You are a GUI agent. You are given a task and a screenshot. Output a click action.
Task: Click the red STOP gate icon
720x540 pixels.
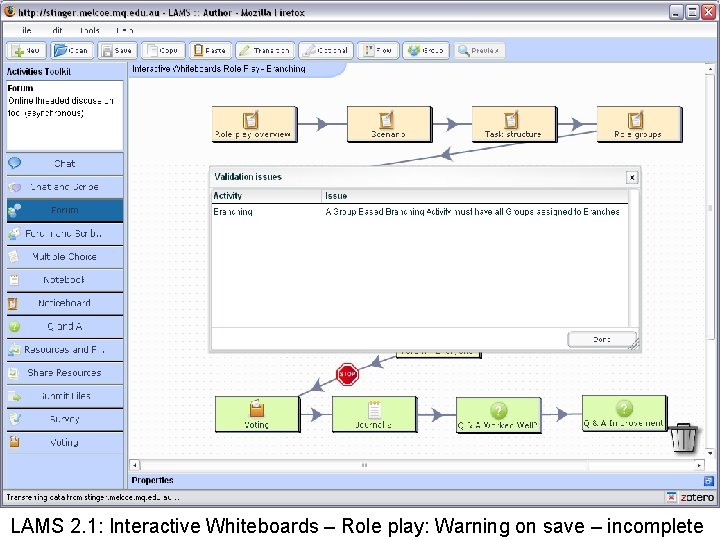pyautogui.click(x=347, y=374)
